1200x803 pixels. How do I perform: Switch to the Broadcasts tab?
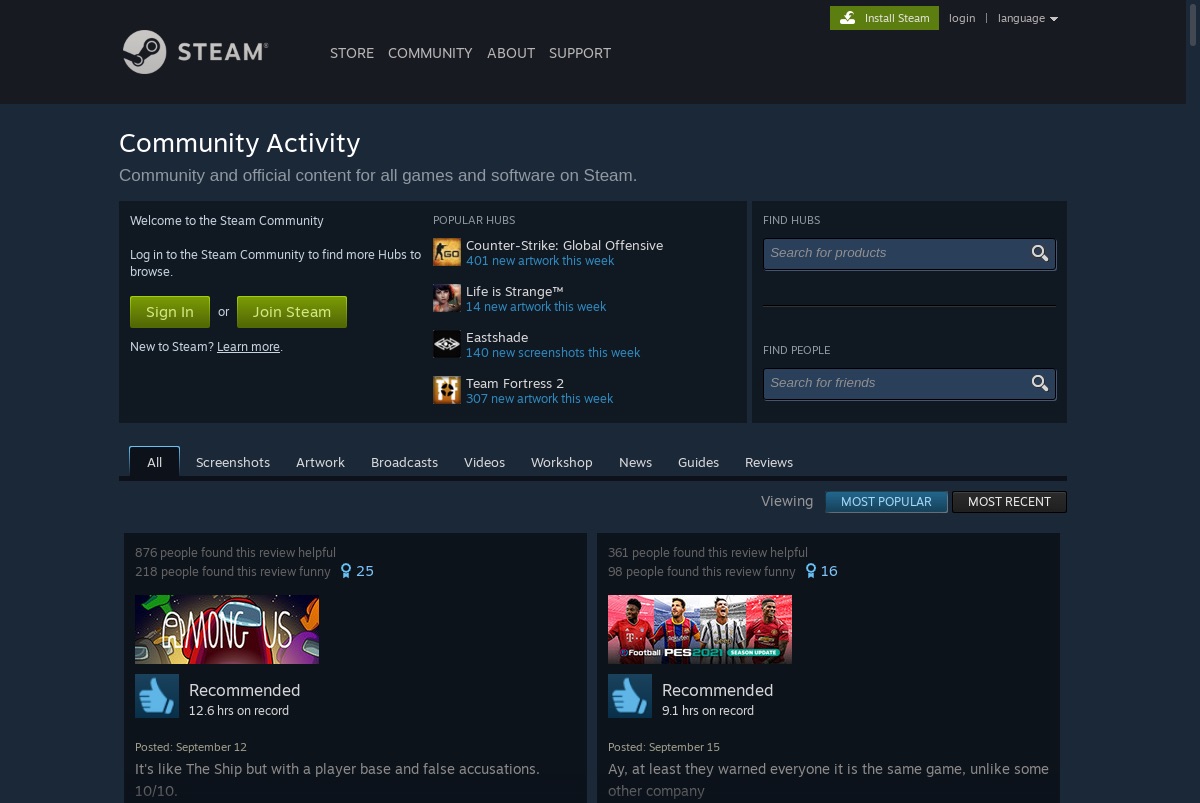(x=404, y=462)
